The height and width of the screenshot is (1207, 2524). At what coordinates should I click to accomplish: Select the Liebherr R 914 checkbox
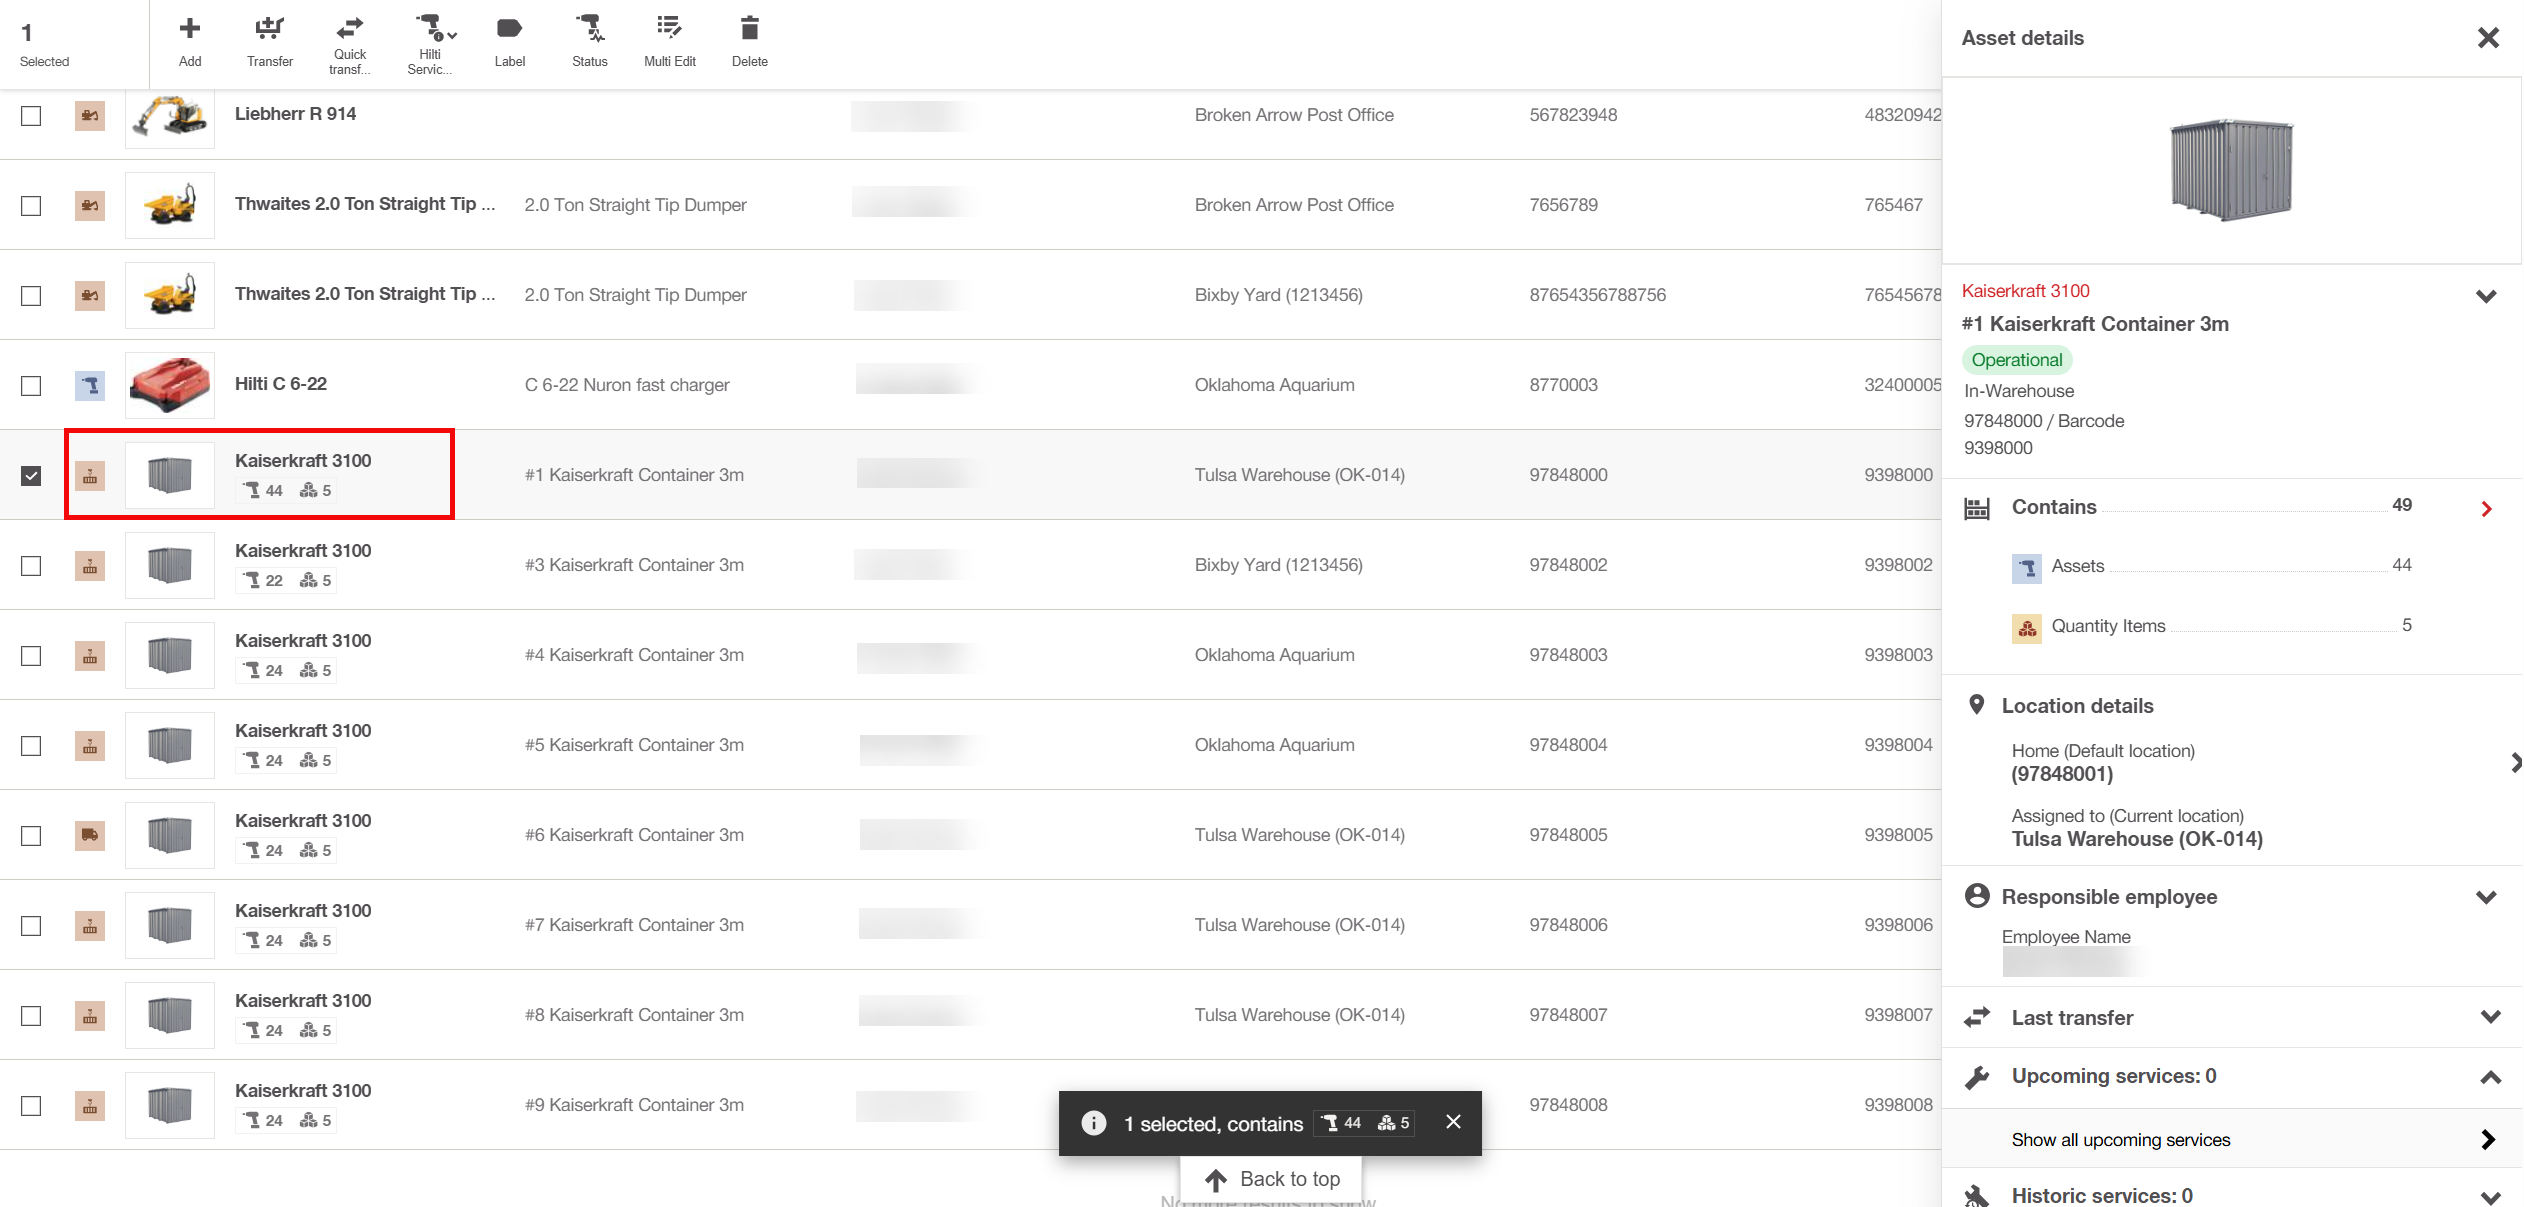(x=31, y=116)
